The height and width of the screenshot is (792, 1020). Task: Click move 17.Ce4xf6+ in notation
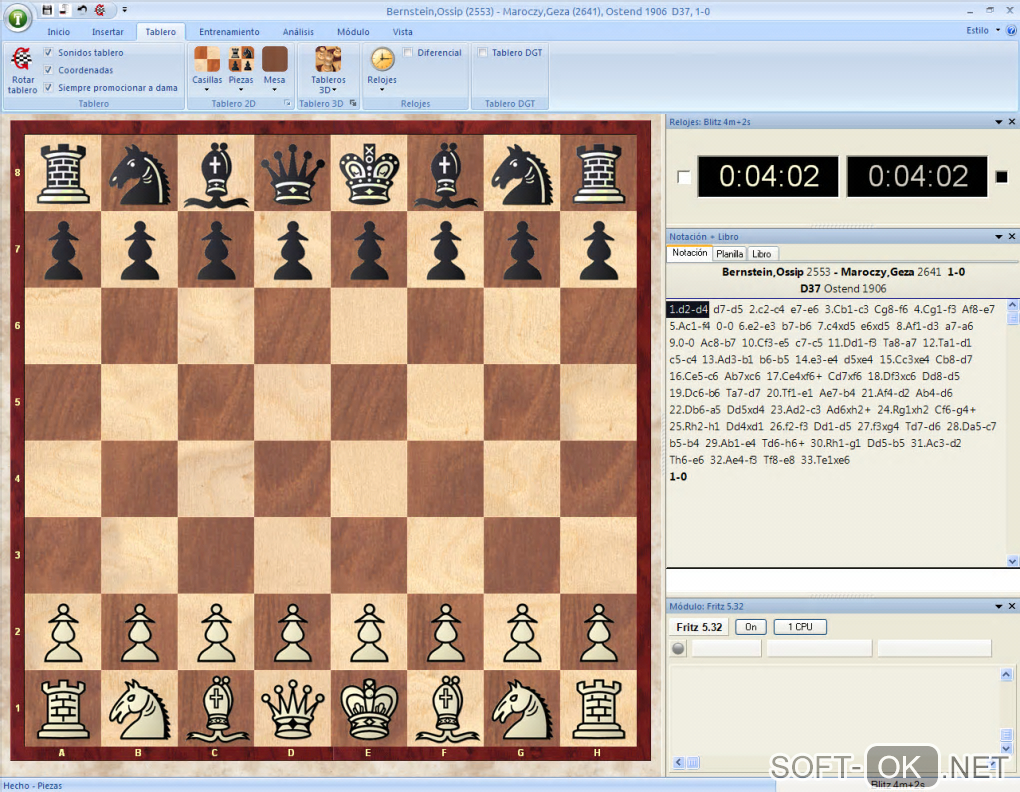(794, 376)
